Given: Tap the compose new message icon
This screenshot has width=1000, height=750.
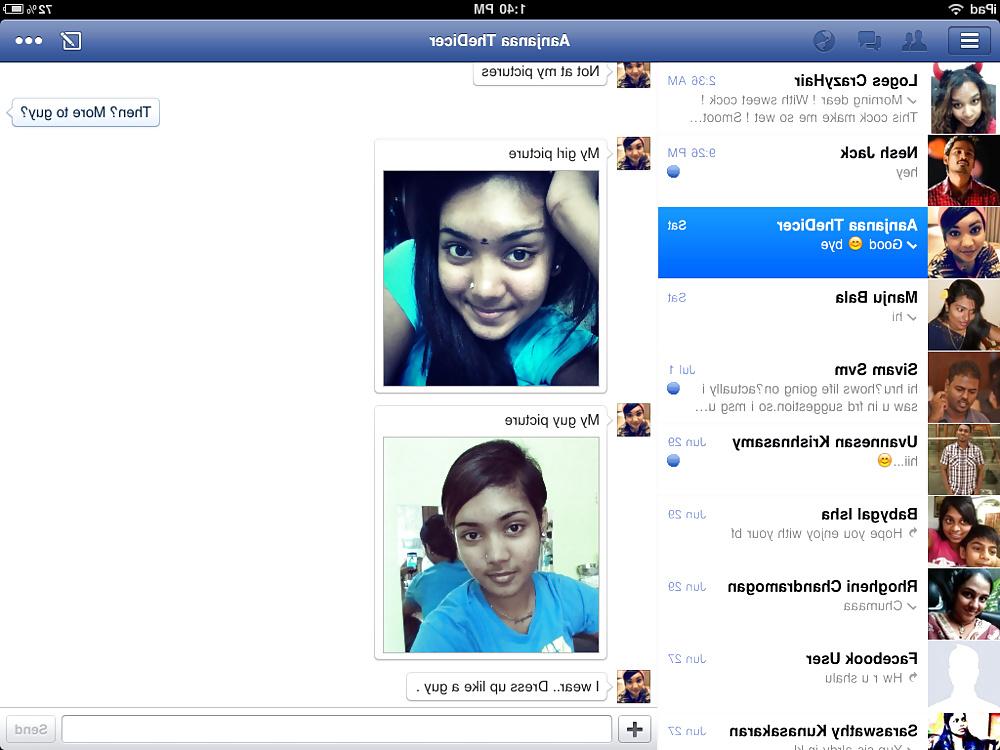Looking at the screenshot, I should 71,41.
